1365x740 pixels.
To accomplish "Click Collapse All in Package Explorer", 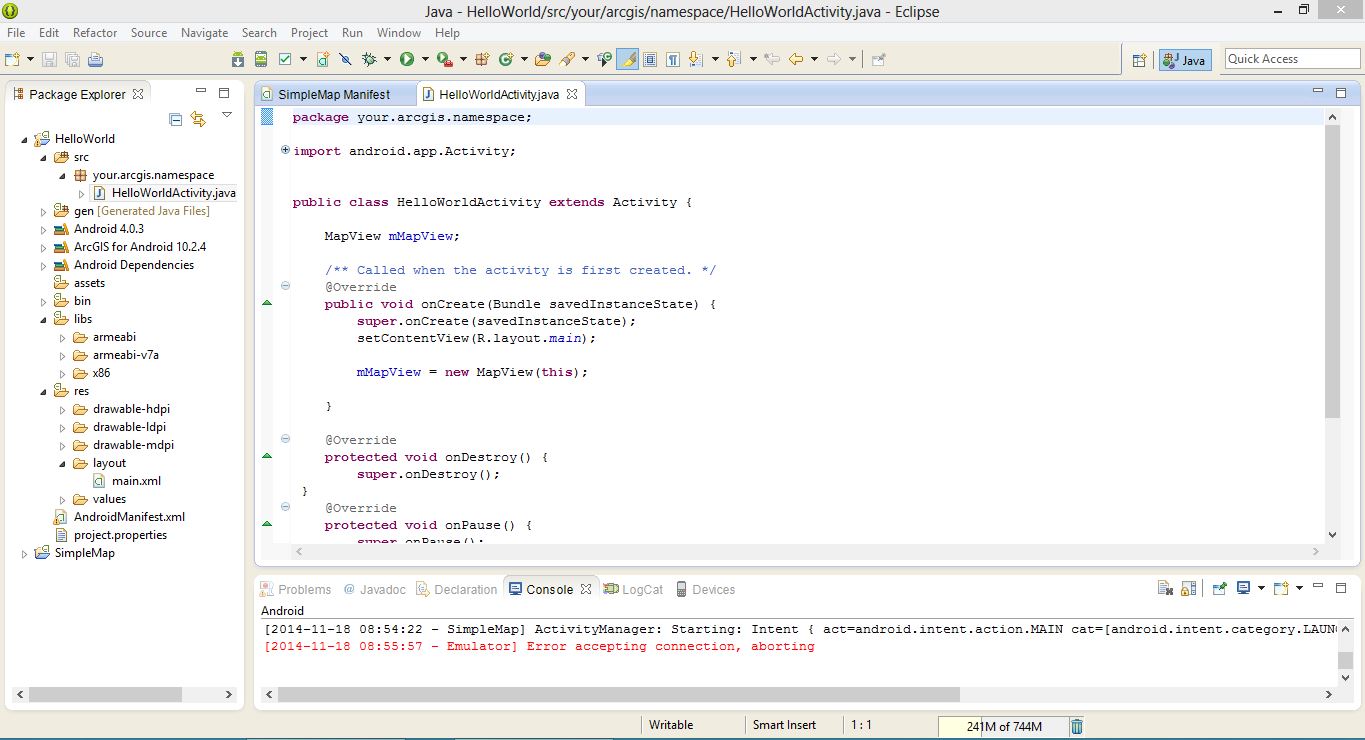I will (x=176, y=119).
